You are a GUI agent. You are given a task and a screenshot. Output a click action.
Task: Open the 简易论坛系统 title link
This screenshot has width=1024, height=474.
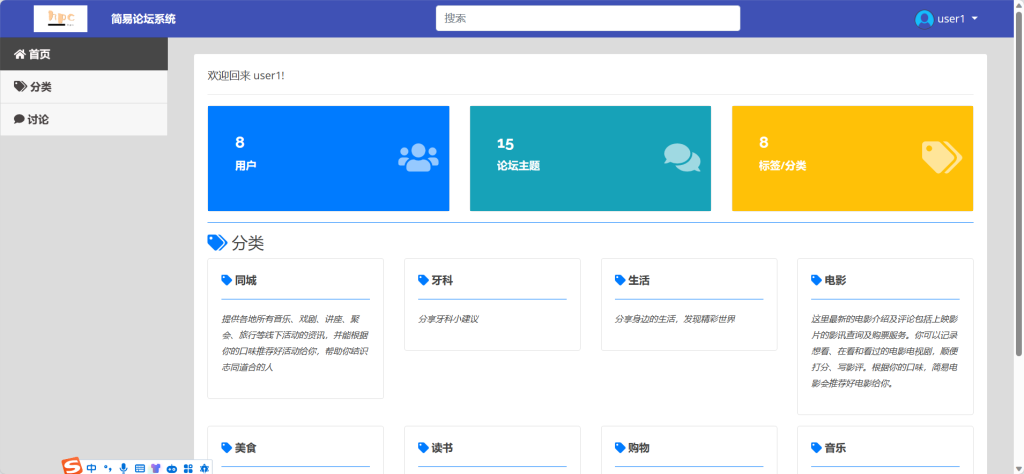click(143, 19)
